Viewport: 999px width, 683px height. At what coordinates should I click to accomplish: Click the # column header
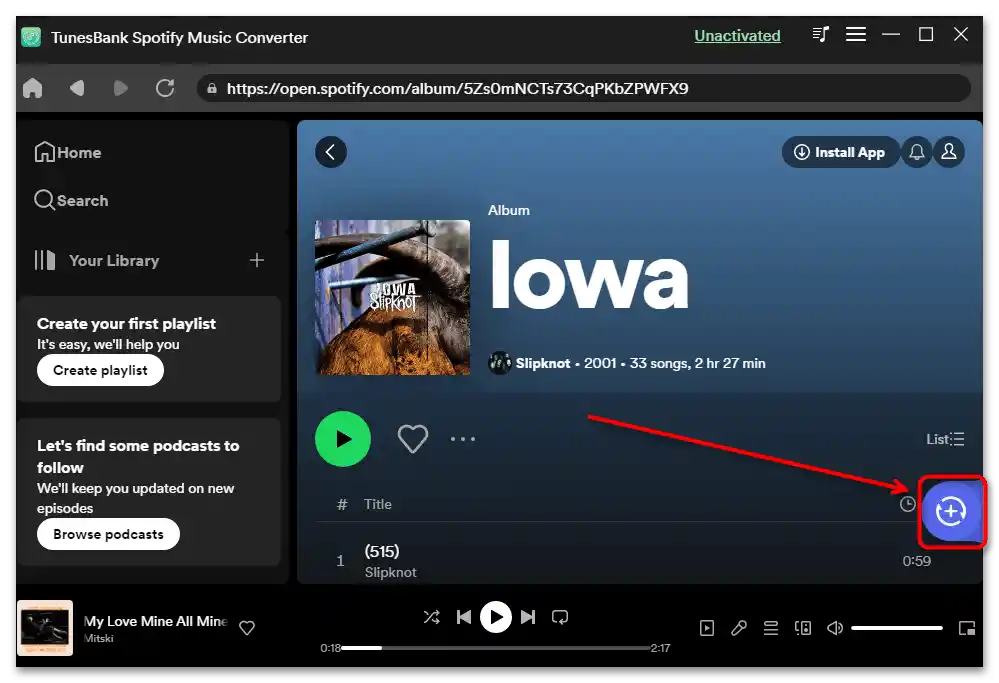coord(342,505)
